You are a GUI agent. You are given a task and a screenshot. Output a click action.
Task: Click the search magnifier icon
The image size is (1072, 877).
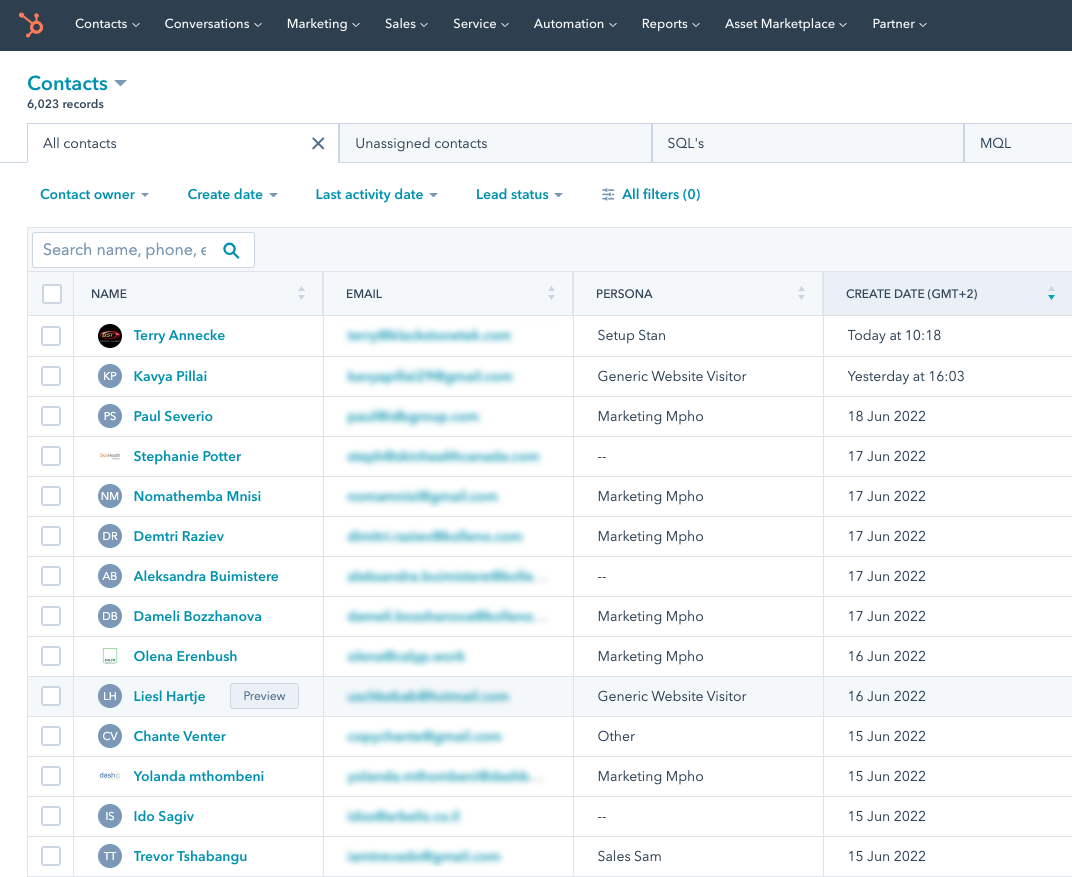click(232, 249)
